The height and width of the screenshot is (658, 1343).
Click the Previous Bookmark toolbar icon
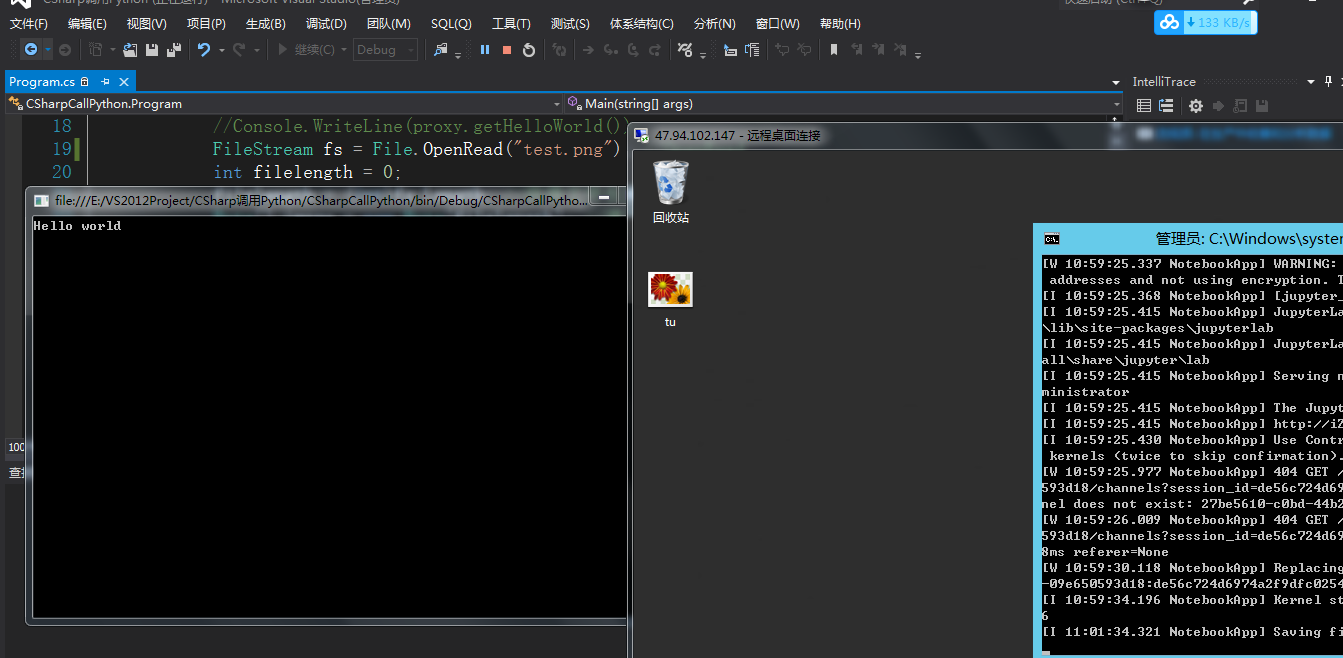[856, 49]
